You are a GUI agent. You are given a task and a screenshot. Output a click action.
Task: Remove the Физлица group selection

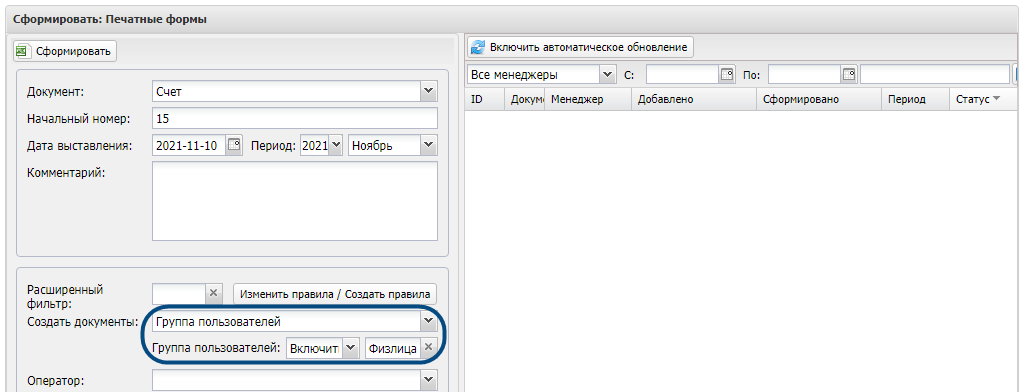[428, 348]
